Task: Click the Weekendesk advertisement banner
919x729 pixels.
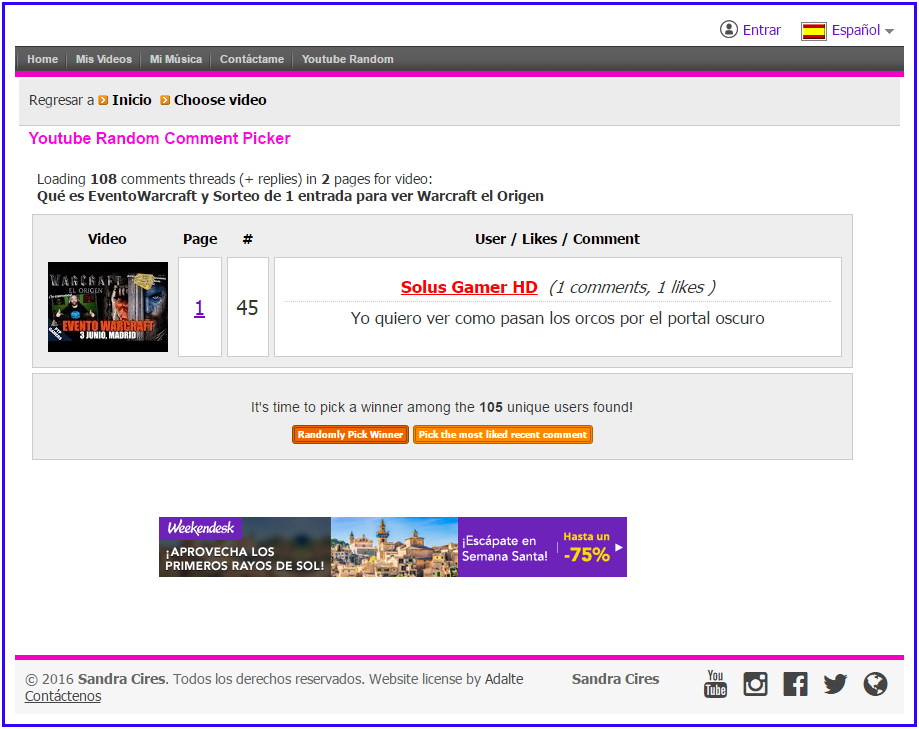Action: pyautogui.click(x=393, y=547)
